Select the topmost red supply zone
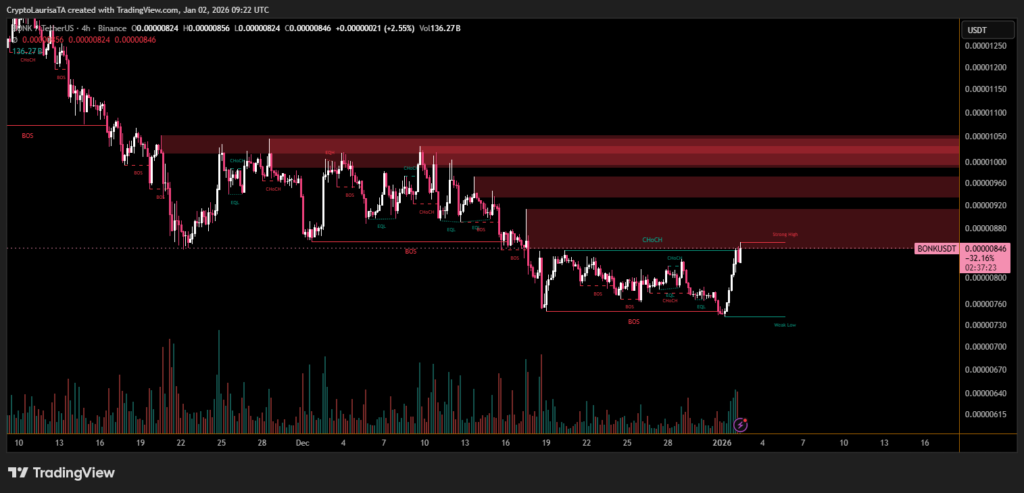The width and height of the screenshot is (1024, 493). (558, 151)
